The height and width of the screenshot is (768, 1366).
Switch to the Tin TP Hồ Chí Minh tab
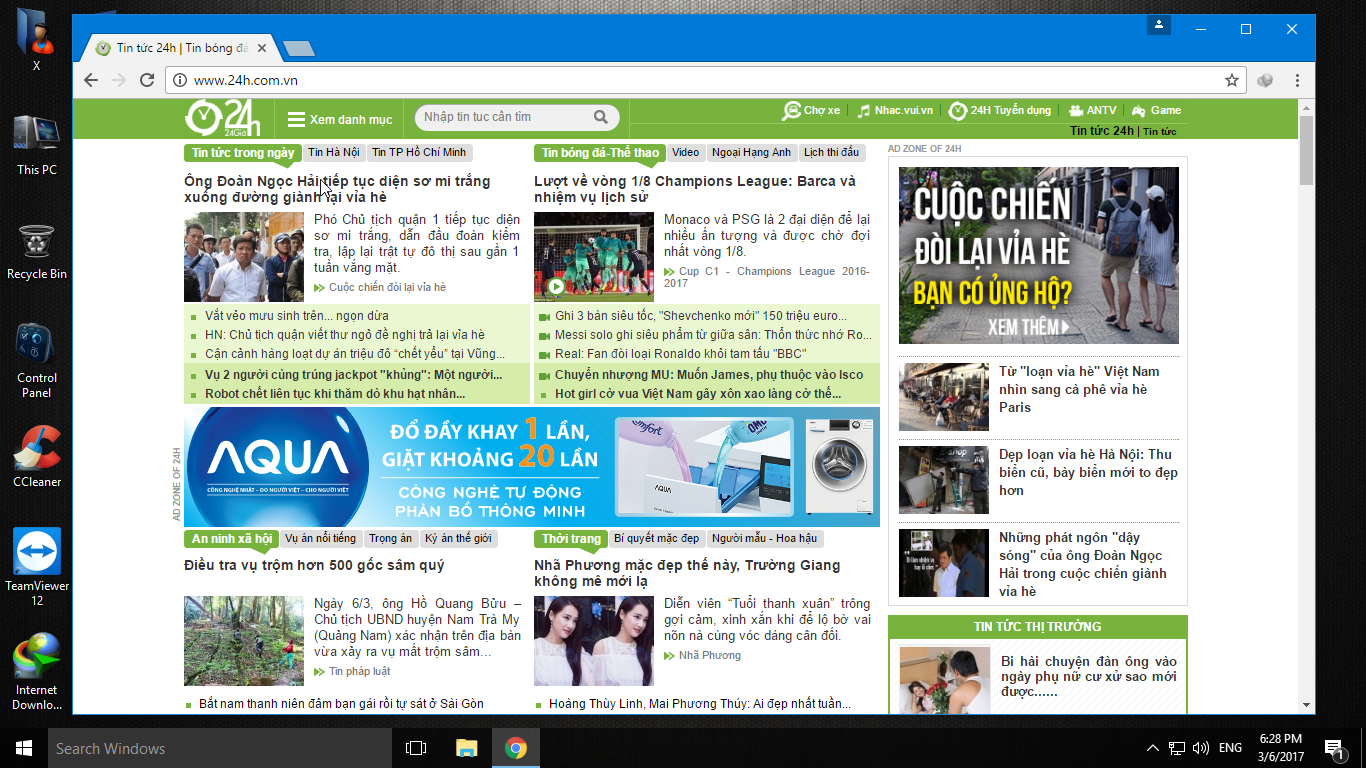click(x=419, y=153)
